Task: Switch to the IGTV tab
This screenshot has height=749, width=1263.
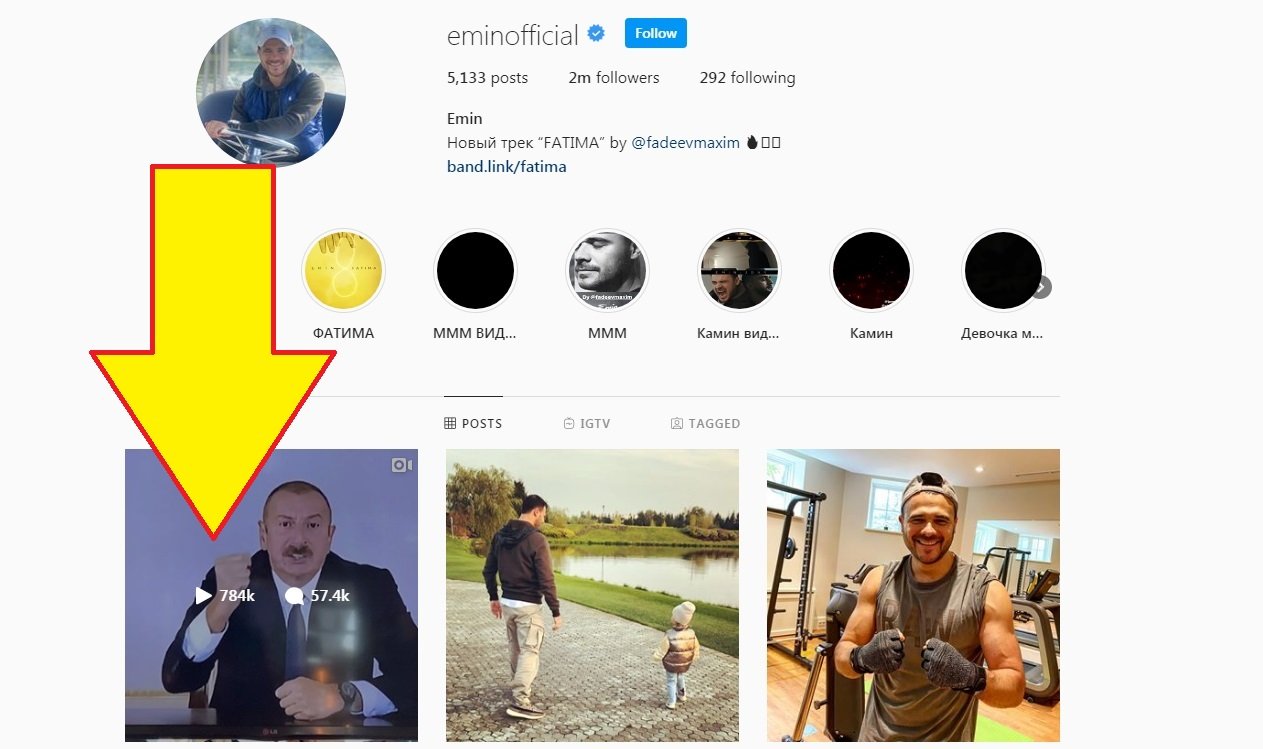Action: click(x=587, y=424)
